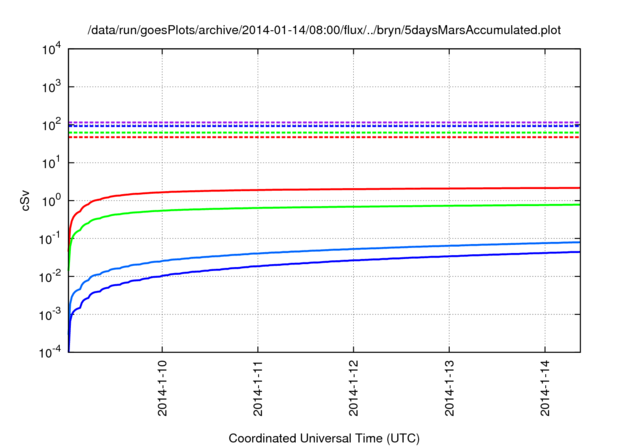The width and height of the screenshot is (640, 448).
Task: Click the '2014-1-14' date tick label
Action: [x=545, y=388]
